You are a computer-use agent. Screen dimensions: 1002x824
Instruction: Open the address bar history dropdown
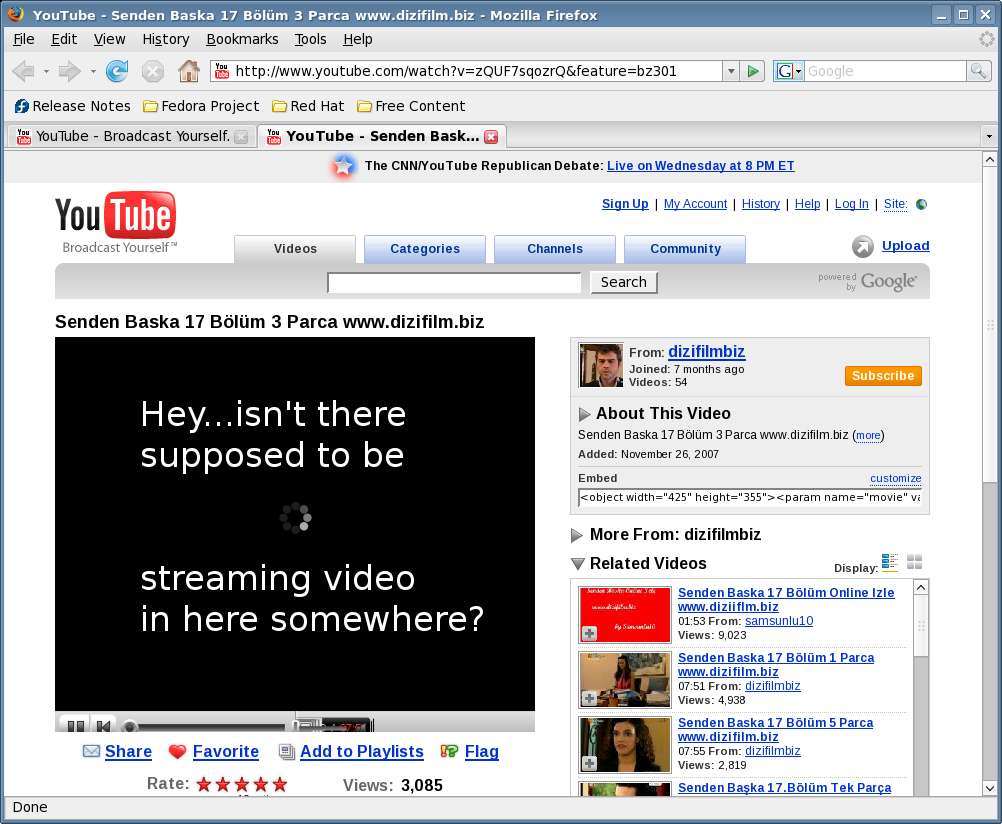click(x=731, y=71)
